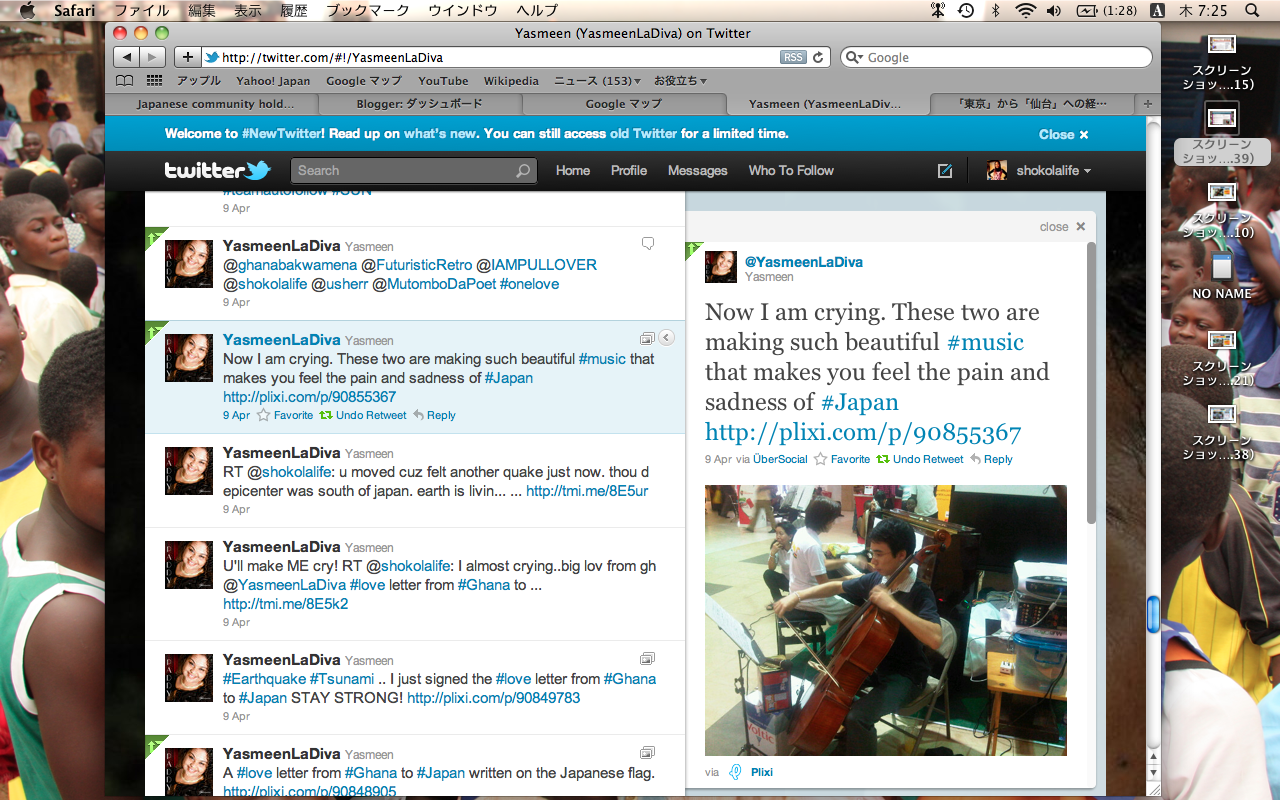The height and width of the screenshot is (800, 1280).
Task: Click Reply in the highlighted tweet
Action: tap(434, 415)
